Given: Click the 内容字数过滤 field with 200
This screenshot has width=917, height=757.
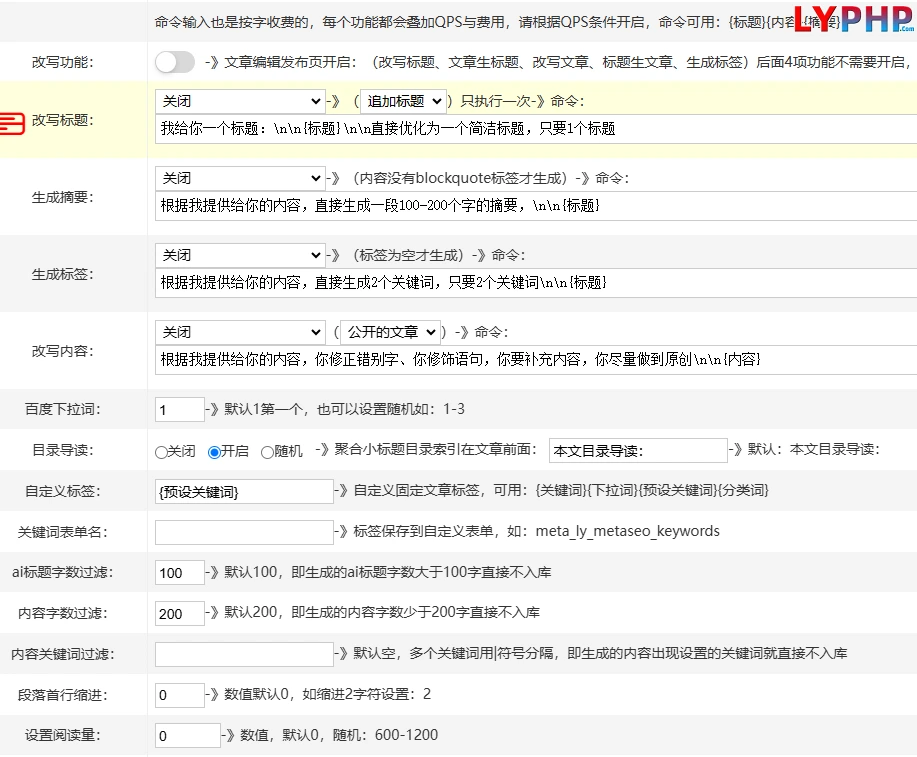Looking at the screenshot, I should (x=180, y=614).
